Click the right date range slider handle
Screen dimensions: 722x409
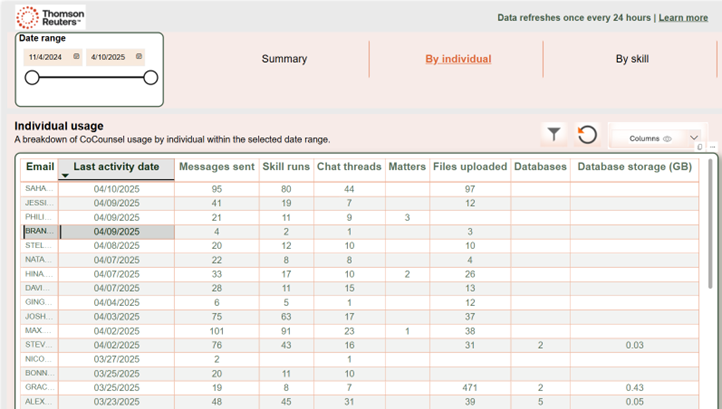point(151,78)
